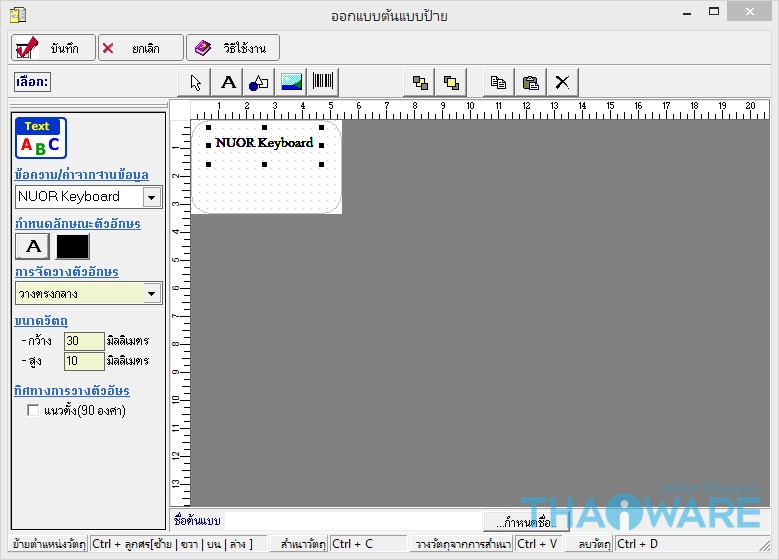Click the application icon in title bar
This screenshot has height=560, width=779.
pos(18,15)
